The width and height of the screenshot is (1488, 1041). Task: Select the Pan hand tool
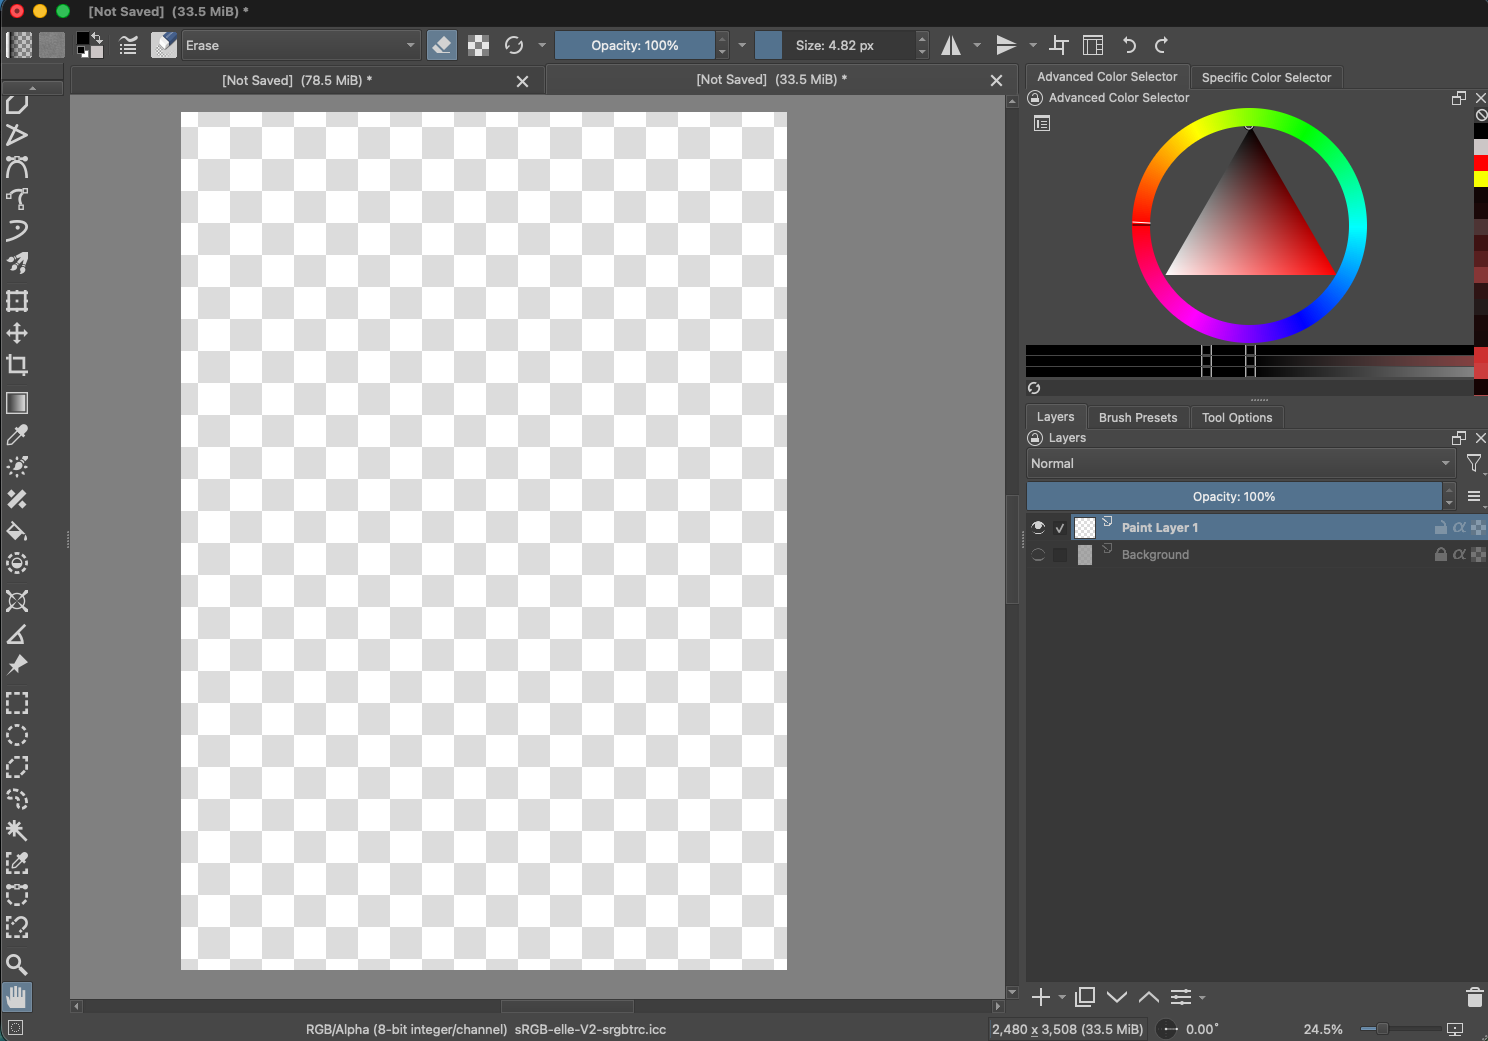tap(17, 997)
